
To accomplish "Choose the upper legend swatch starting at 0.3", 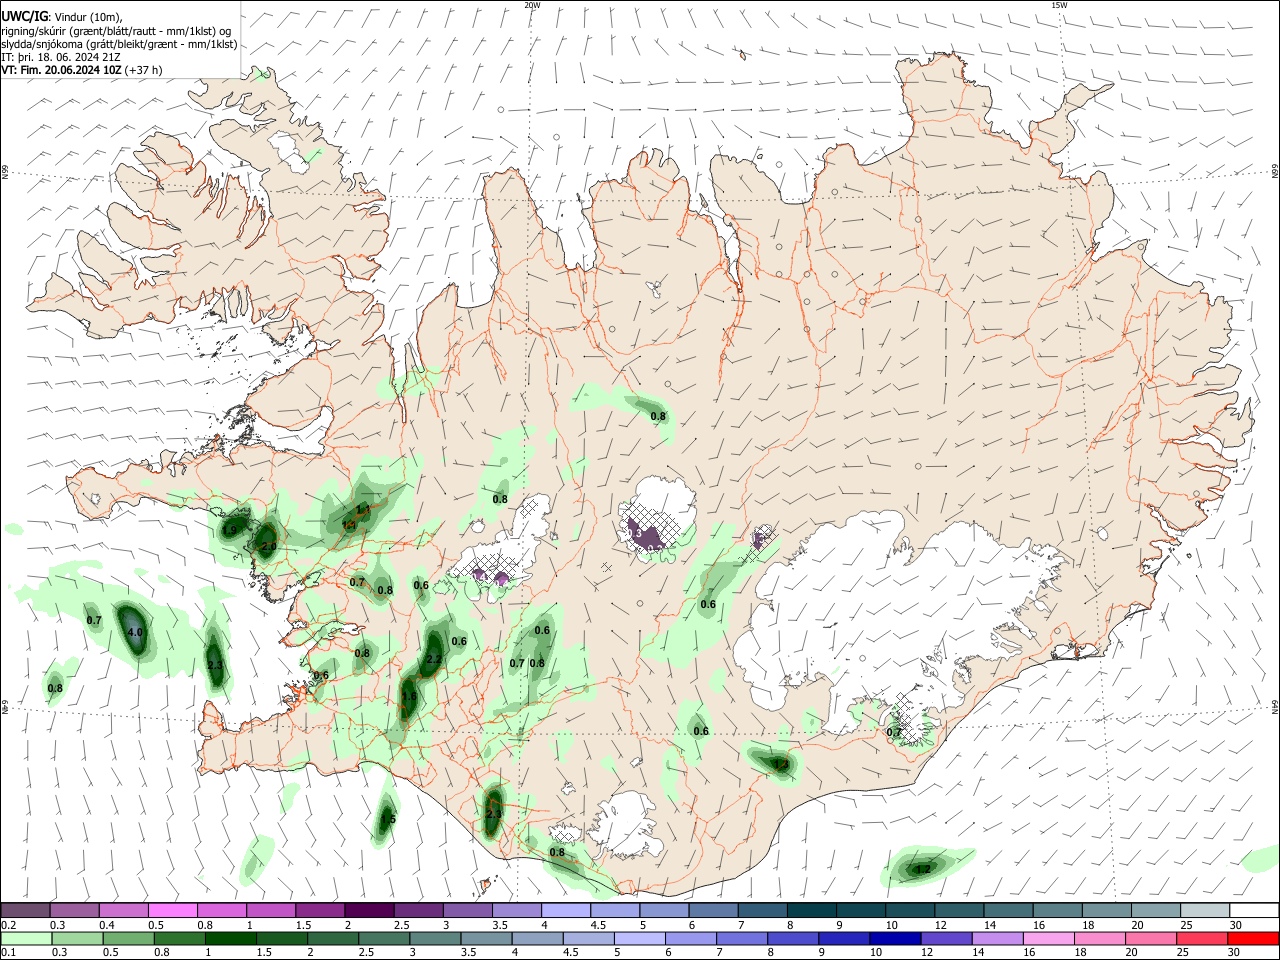I will pyautogui.click(x=74, y=911).
